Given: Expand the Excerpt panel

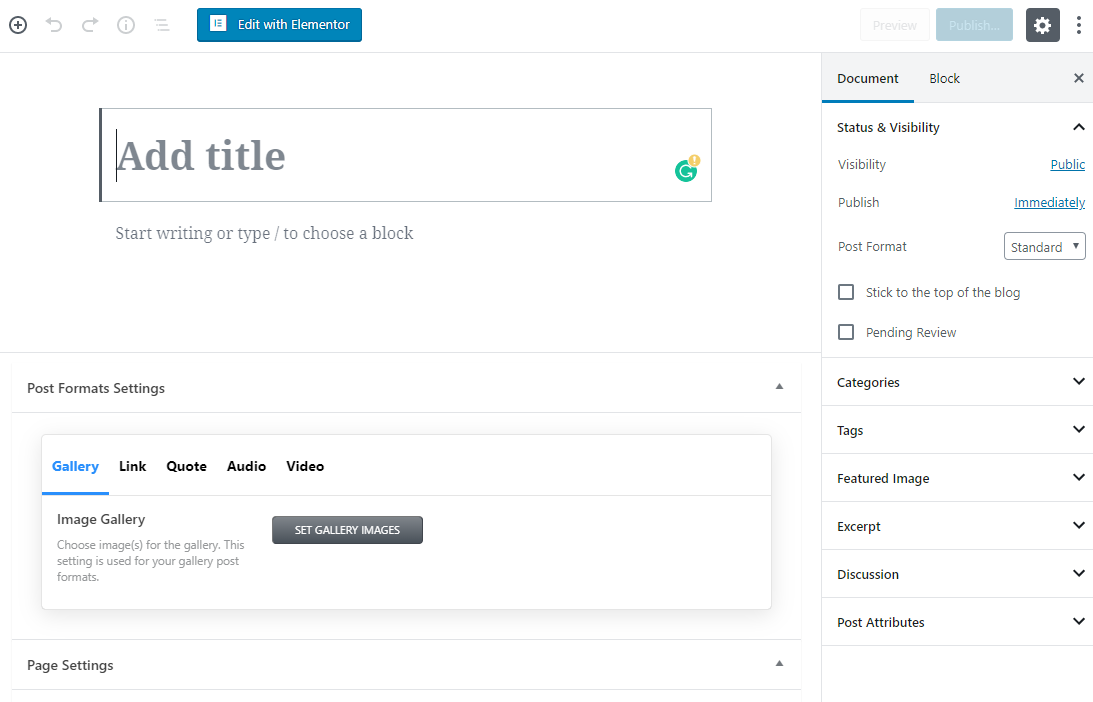Looking at the screenshot, I should click(957, 526).
